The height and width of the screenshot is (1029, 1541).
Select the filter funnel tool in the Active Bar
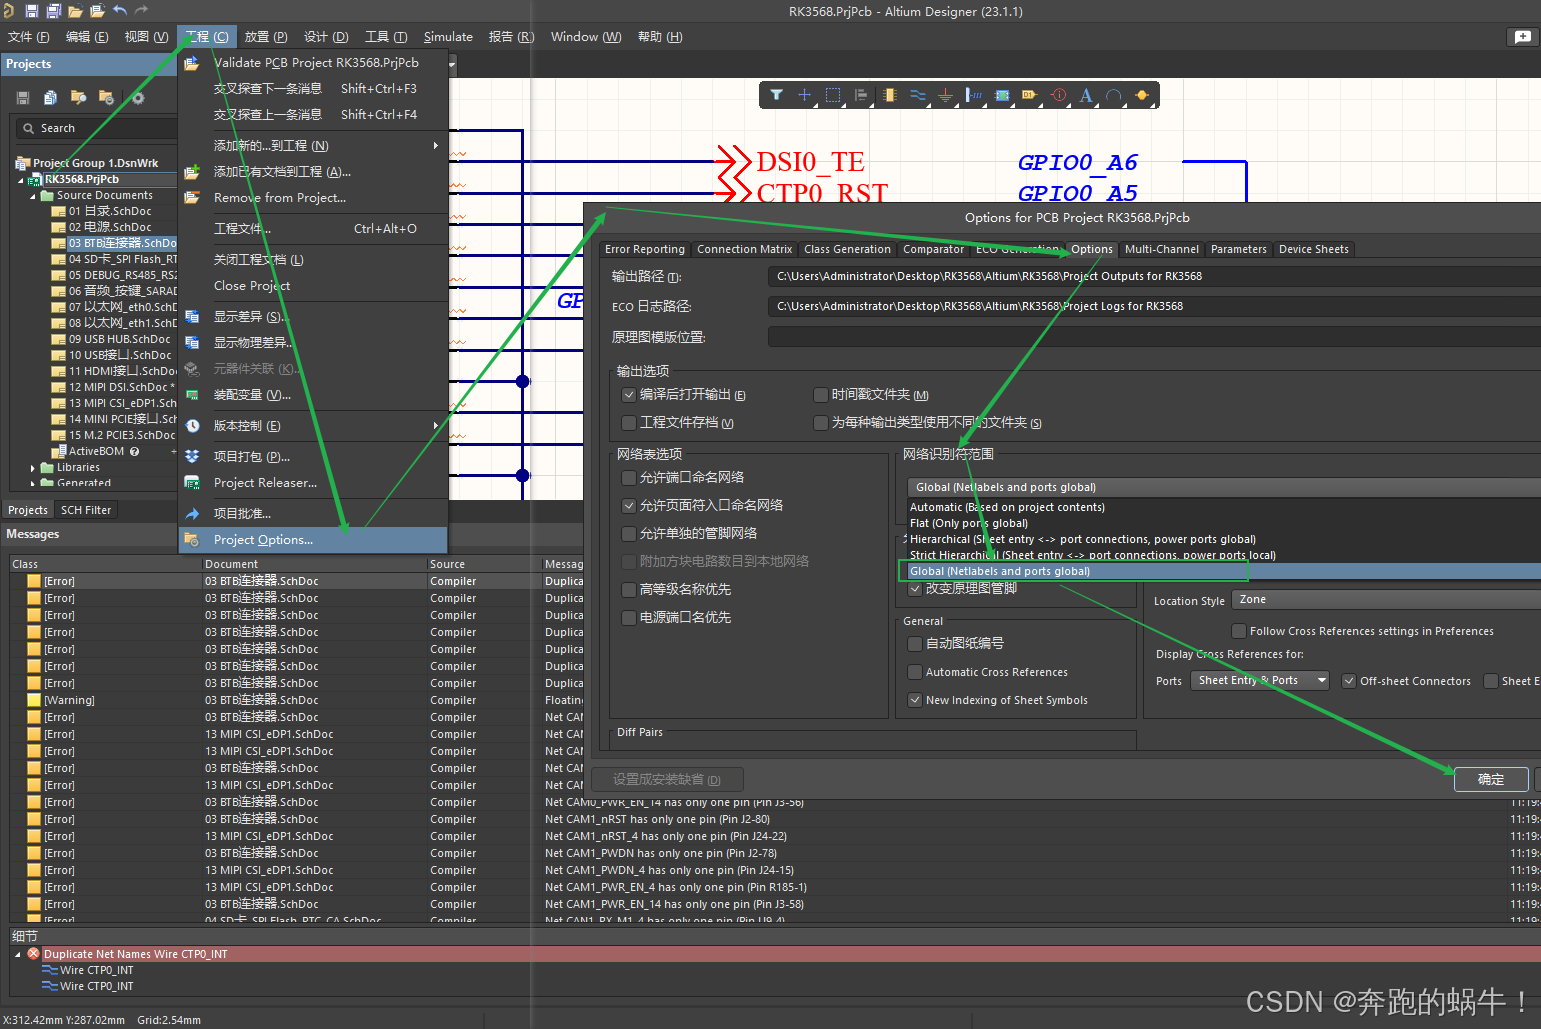(x=776, y=95)
